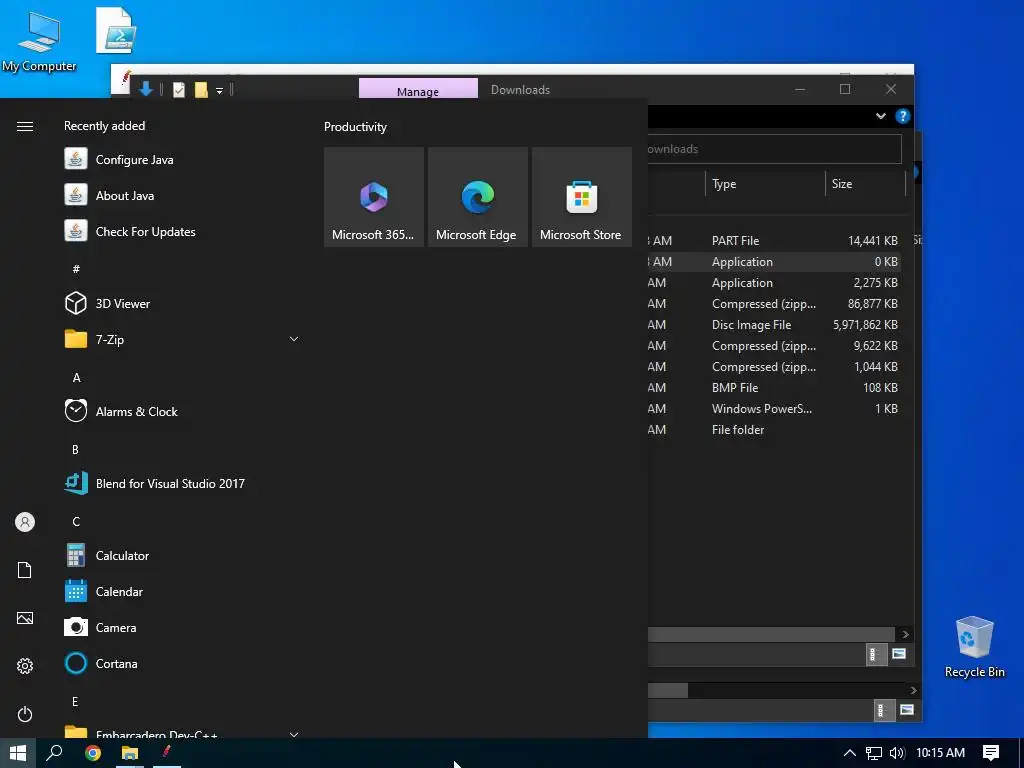Select Application row with 0 KB
The image size is (1024, 768).
pyautogui.click(x=774, y=261)
